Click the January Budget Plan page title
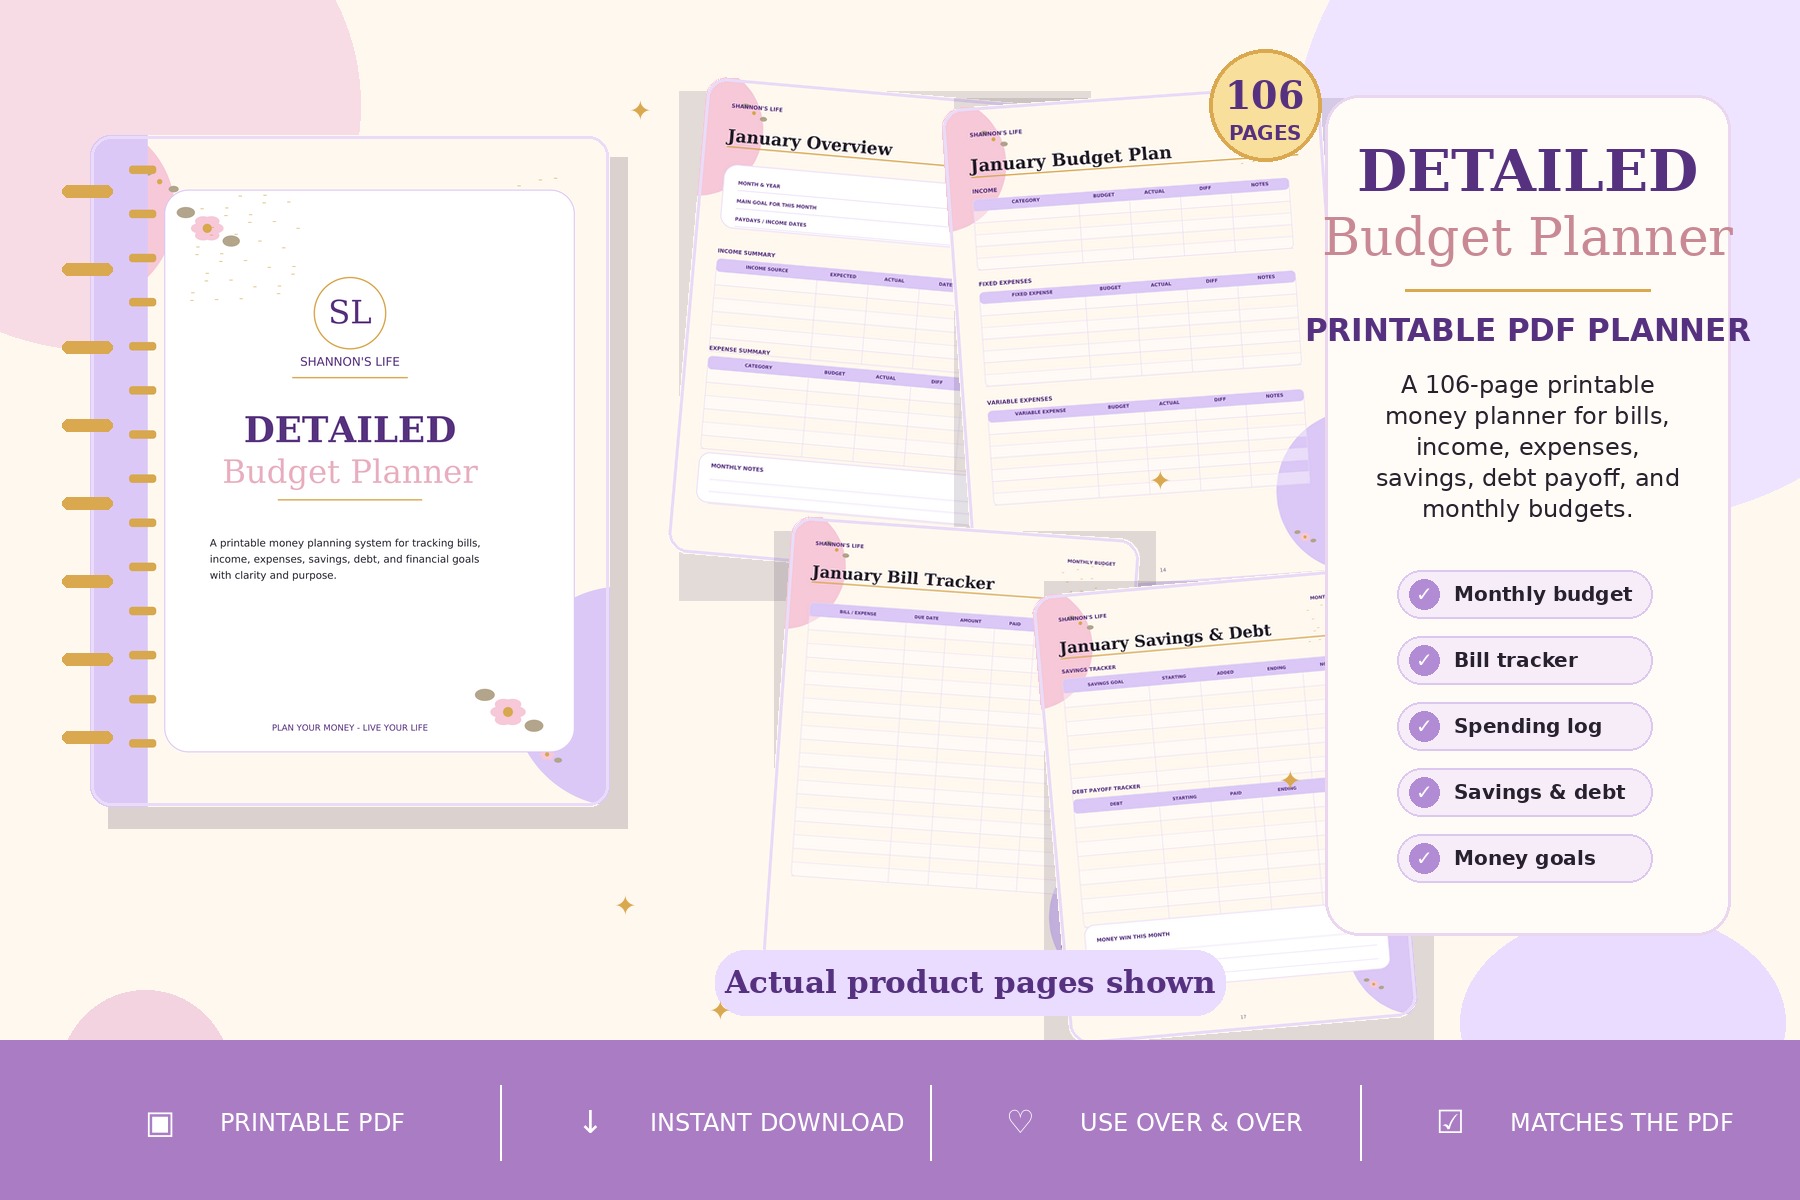 click(x=1070, y=159)
